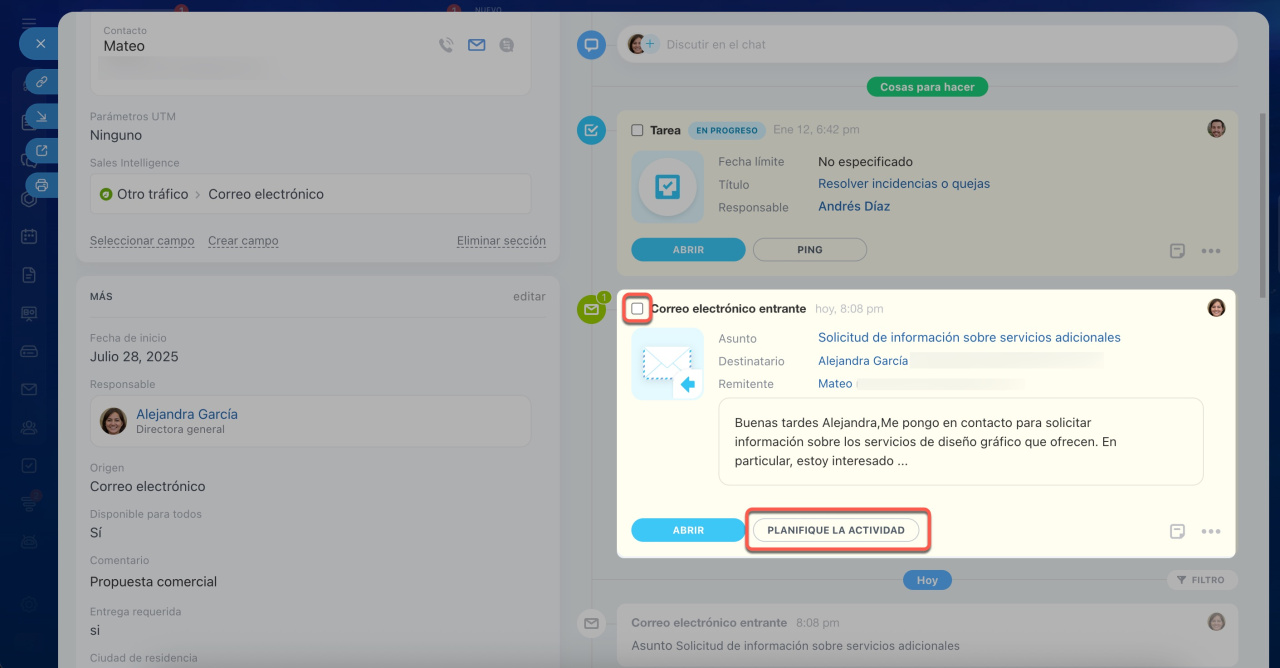Screen dimensions: 1280x668
Task: Open the three-dot menu on the email card
Action: point(1211,532)
